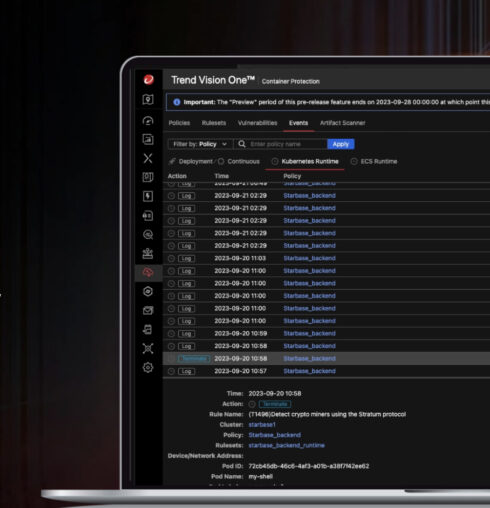The width and height of the screenshot is (490, 508).
Task: Click the Trend Micro red logo icon
Action: tap(148, 80)
